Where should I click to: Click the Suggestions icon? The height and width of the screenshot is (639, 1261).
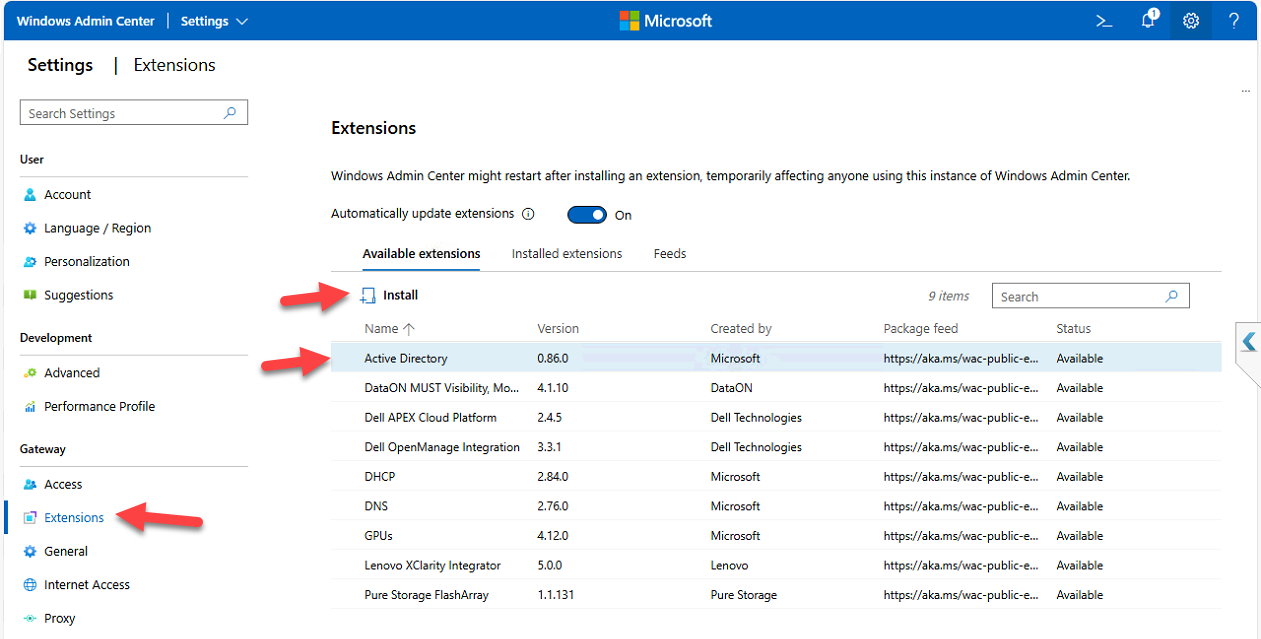tap(30, 296)
